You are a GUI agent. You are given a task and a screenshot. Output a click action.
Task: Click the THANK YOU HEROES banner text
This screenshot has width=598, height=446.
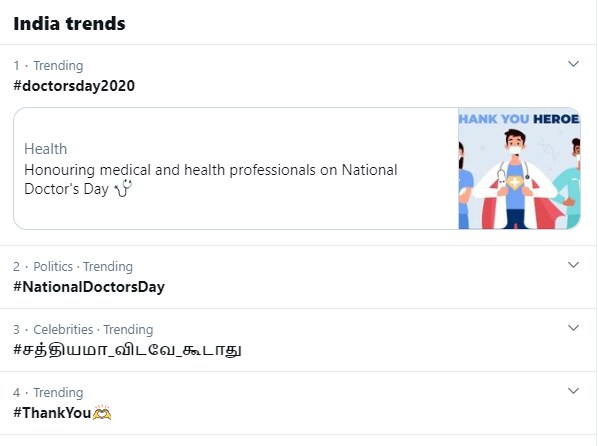519,119
